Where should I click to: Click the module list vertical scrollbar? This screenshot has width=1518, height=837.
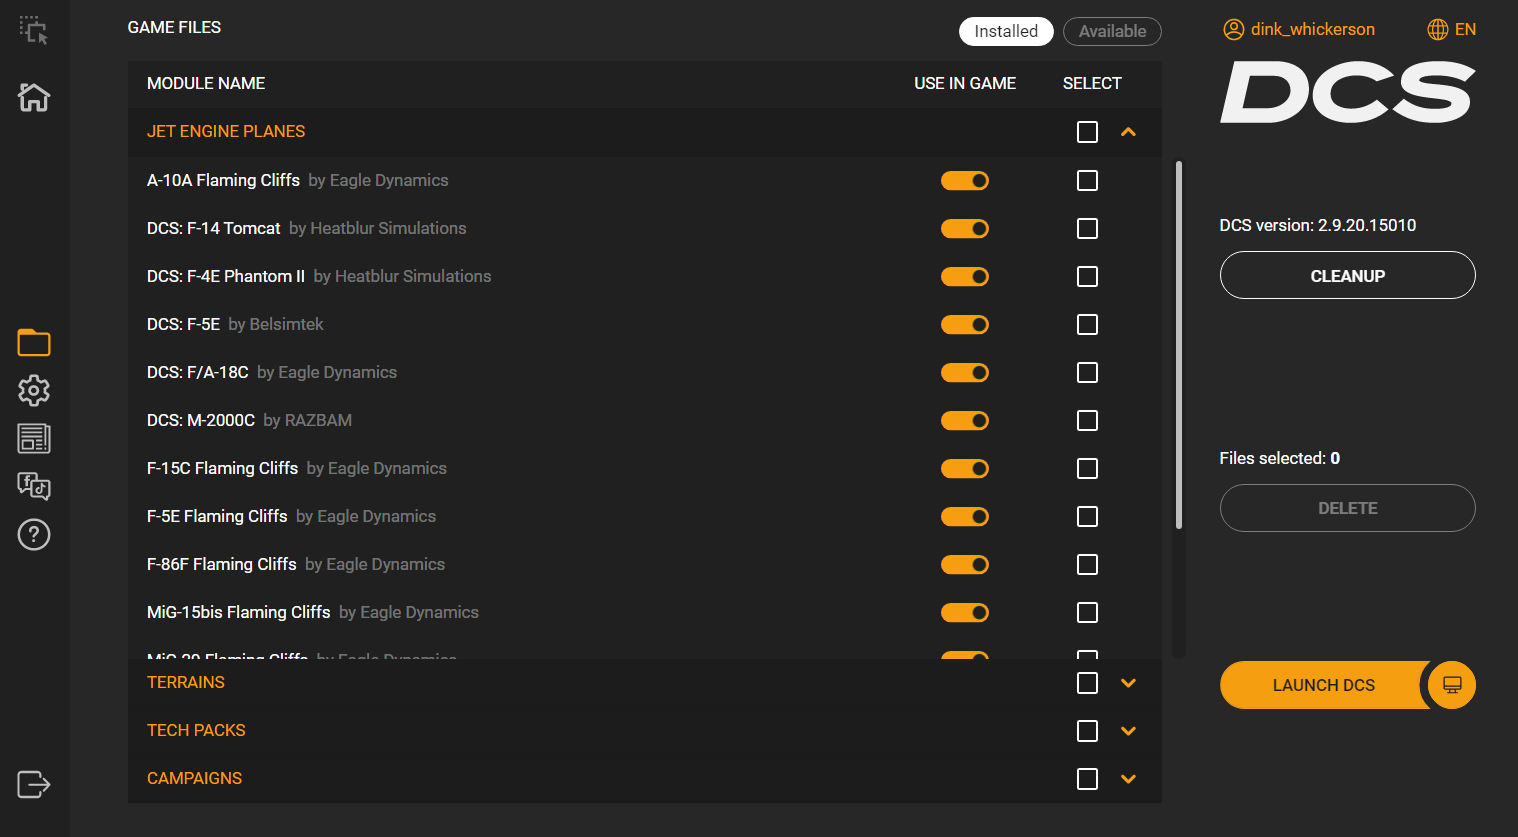point(1179,345)
